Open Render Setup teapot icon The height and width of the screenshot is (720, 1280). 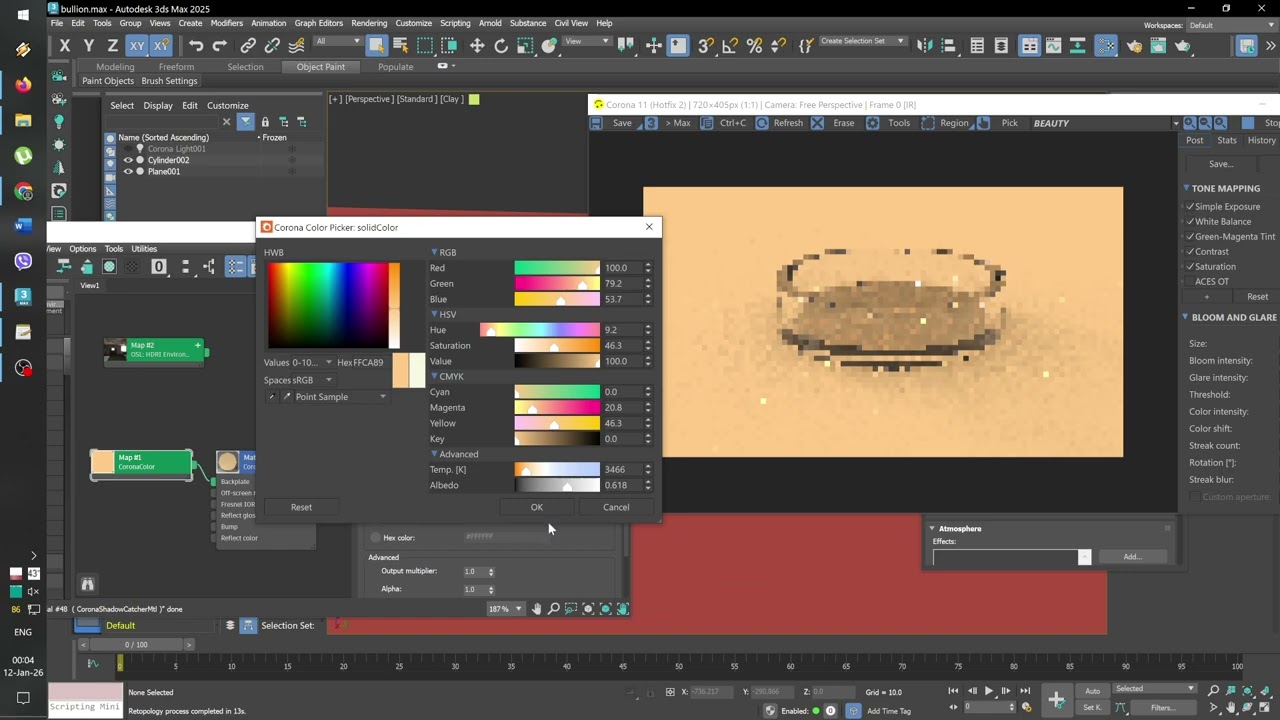[x=1134, y=46]
